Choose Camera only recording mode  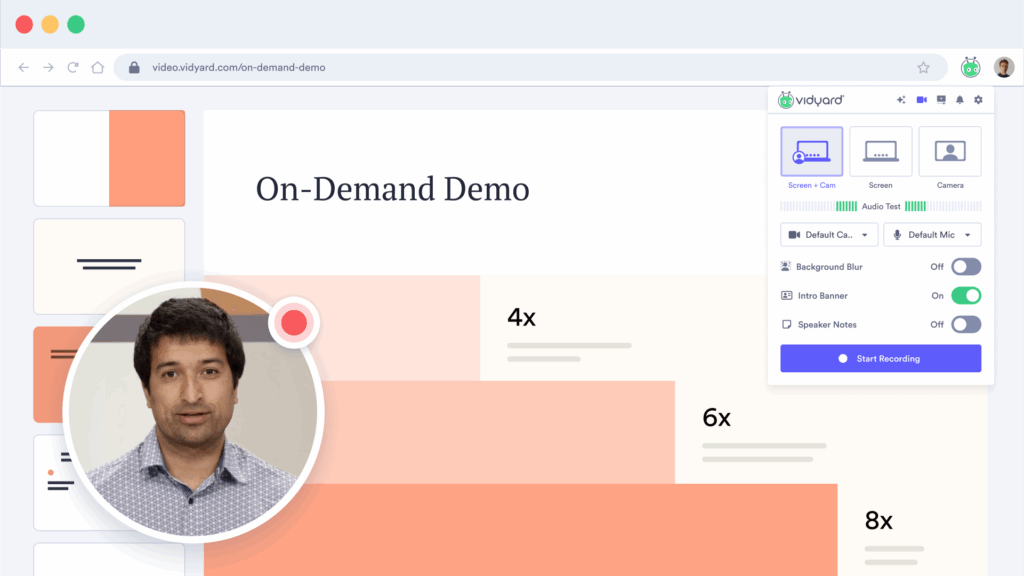pyautogui.click(x=949, y=152)
